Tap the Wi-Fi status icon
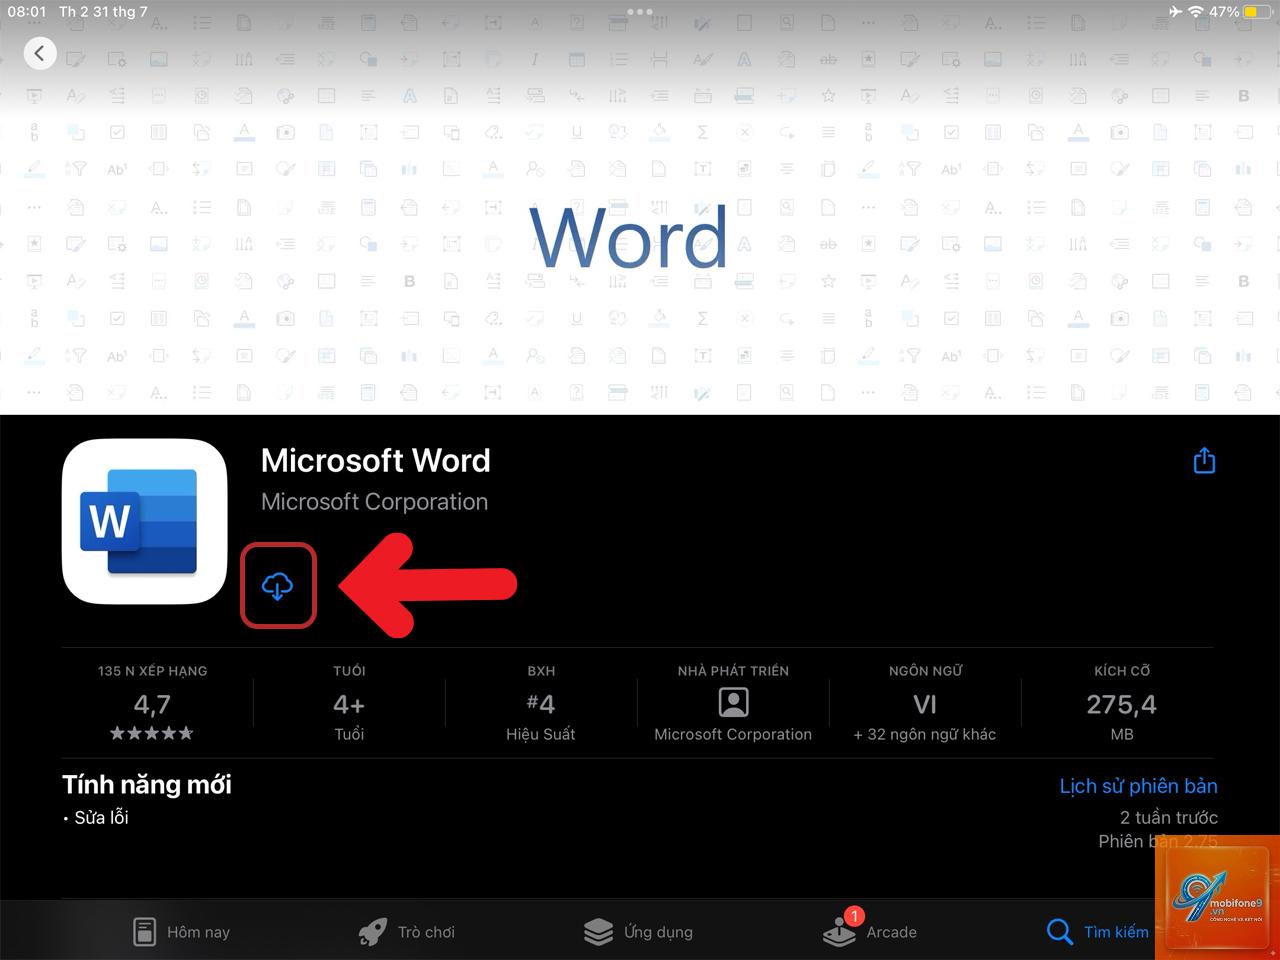This screenshot has height=960, width=1280. click(1196, 12)
